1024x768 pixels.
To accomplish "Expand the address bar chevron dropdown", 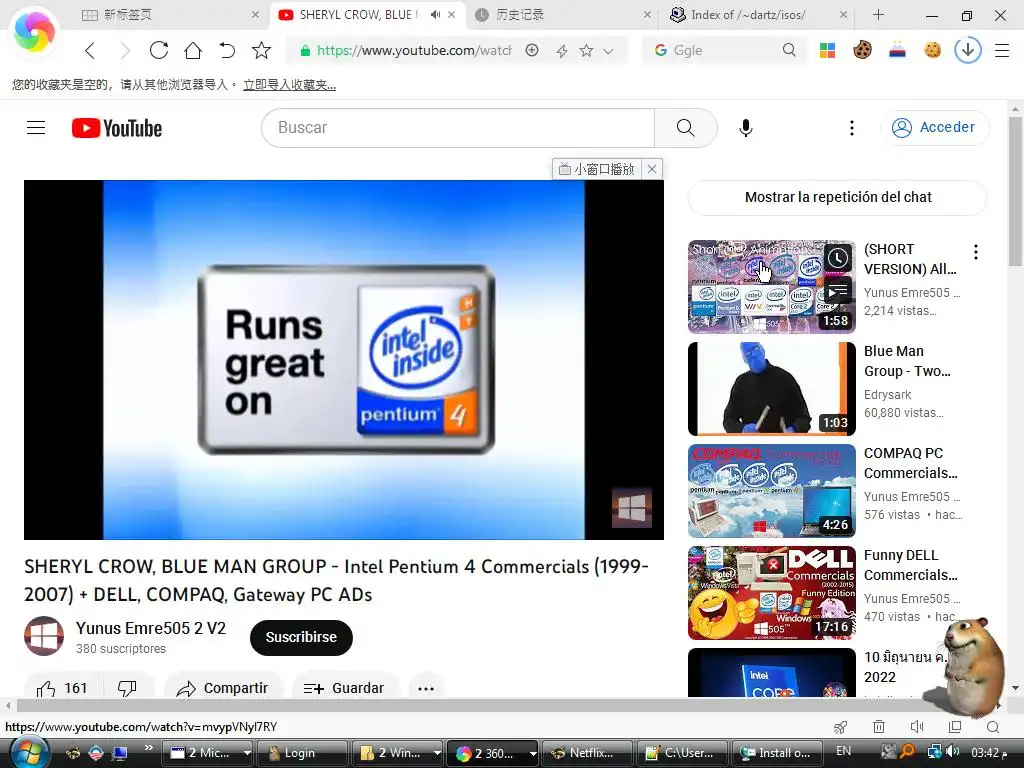I will click(608, 51).
